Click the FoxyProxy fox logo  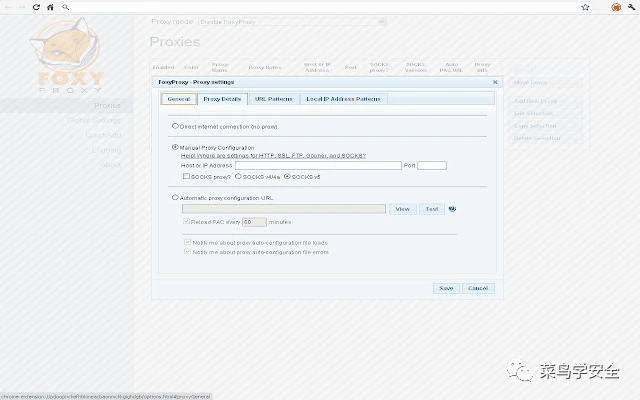click(x=67, y=55)
